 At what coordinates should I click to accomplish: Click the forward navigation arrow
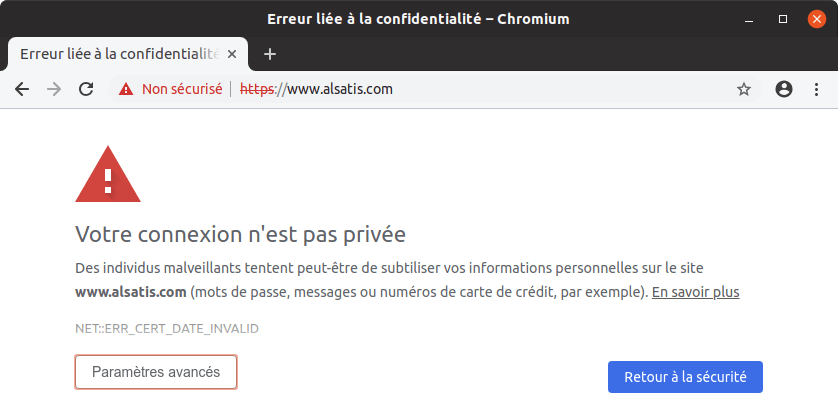[x=54, y=89]
